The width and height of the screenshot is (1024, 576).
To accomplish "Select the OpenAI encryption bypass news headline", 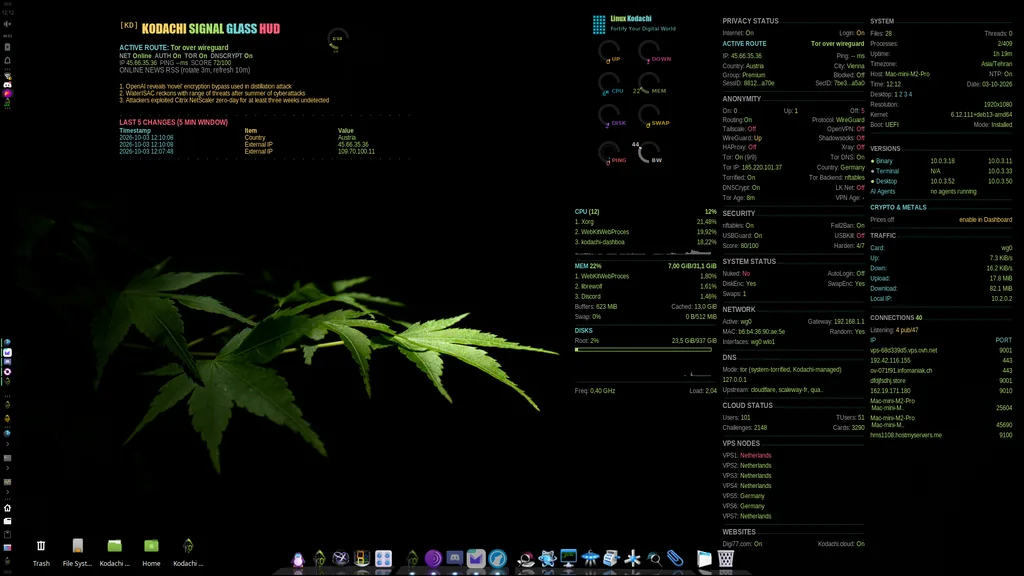I will pos(205,86).
